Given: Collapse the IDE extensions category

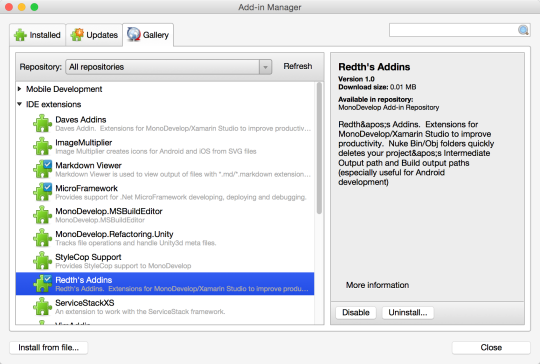Looking at the screenshot, I should [x=20, y=104].
